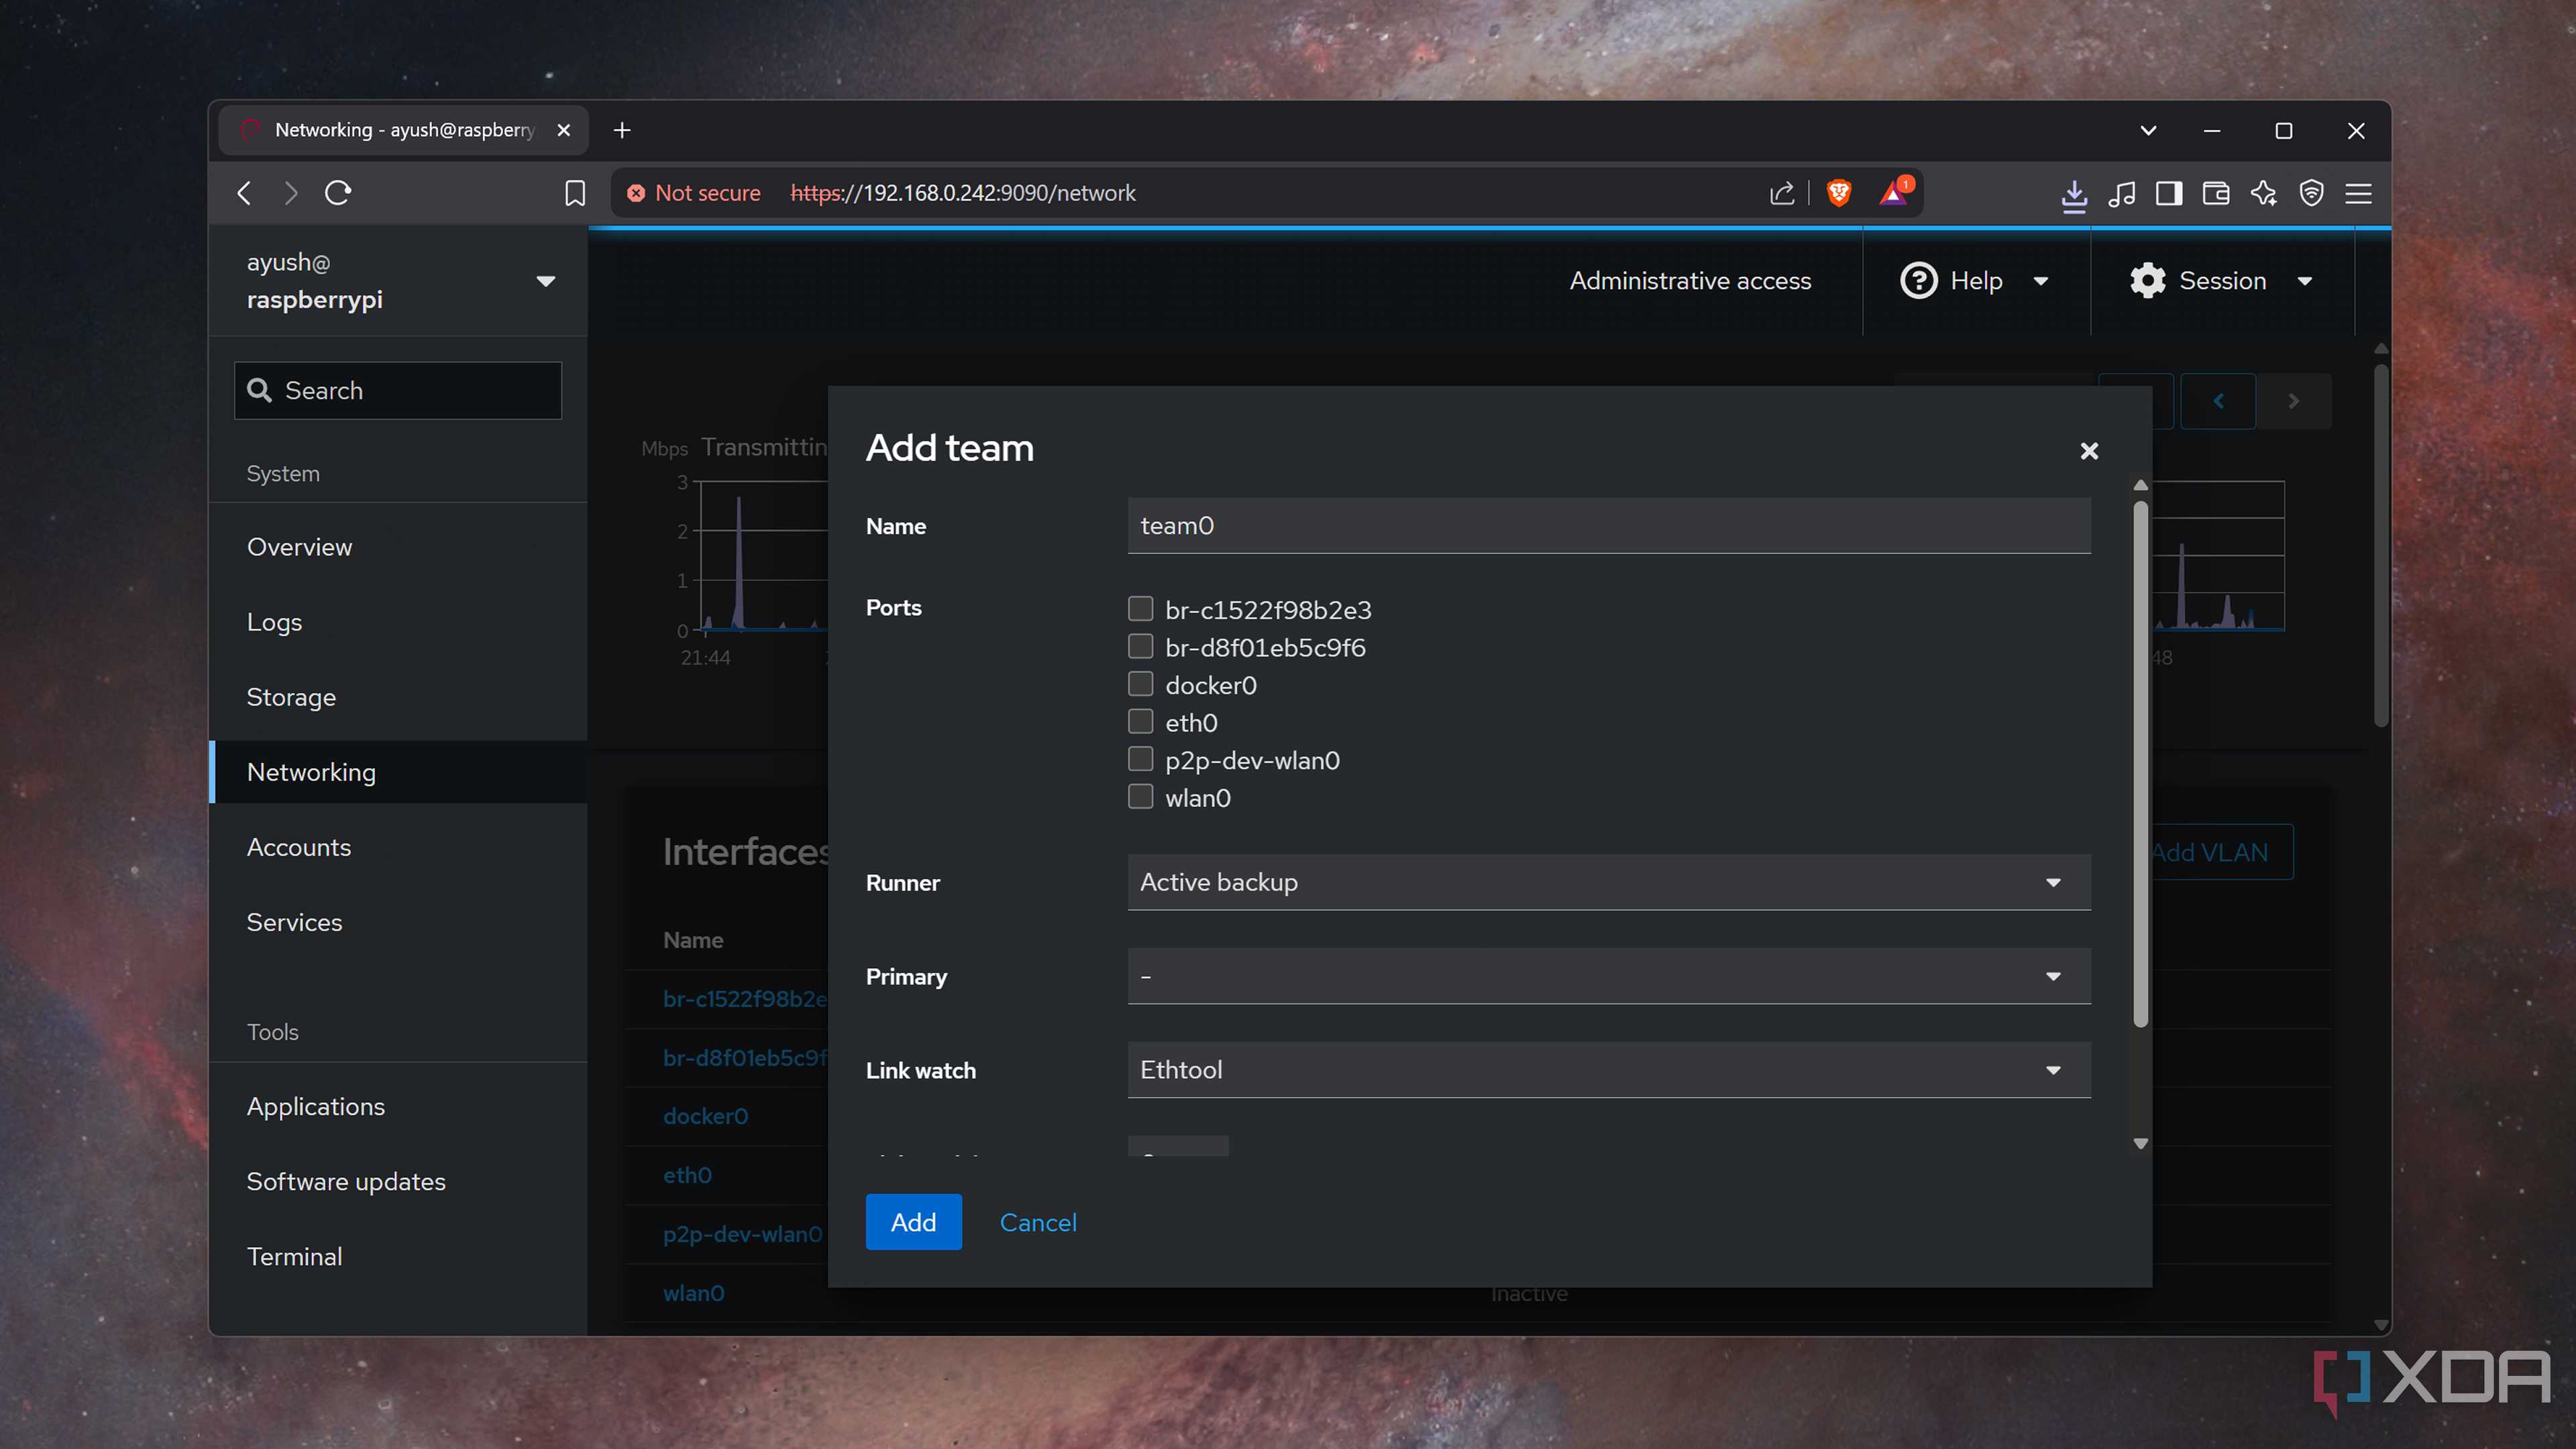Close the Networking browser tab
The image size is (2576, 1449).
pyautogui.click(x=564, y=130)
